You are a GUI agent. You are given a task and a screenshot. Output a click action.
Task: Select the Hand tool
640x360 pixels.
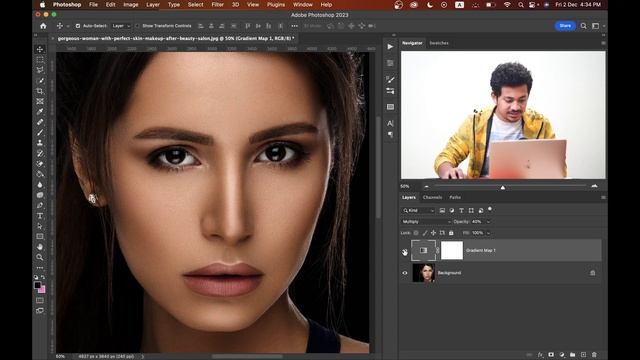coord(40,247)
